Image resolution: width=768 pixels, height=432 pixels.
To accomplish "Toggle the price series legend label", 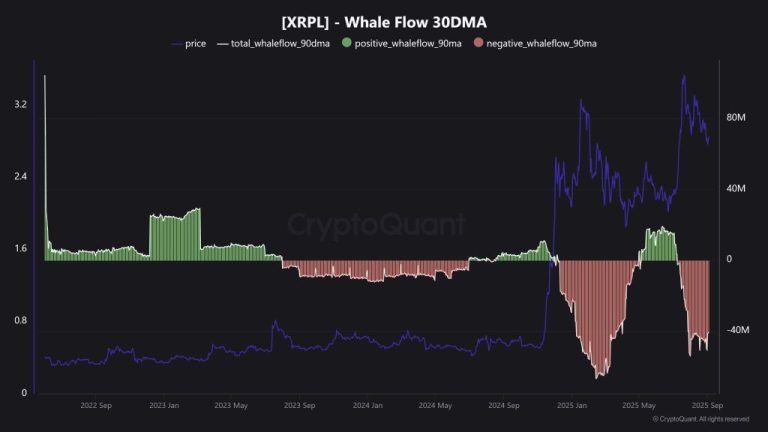I will pyautogui.click(x=195, y=44).
